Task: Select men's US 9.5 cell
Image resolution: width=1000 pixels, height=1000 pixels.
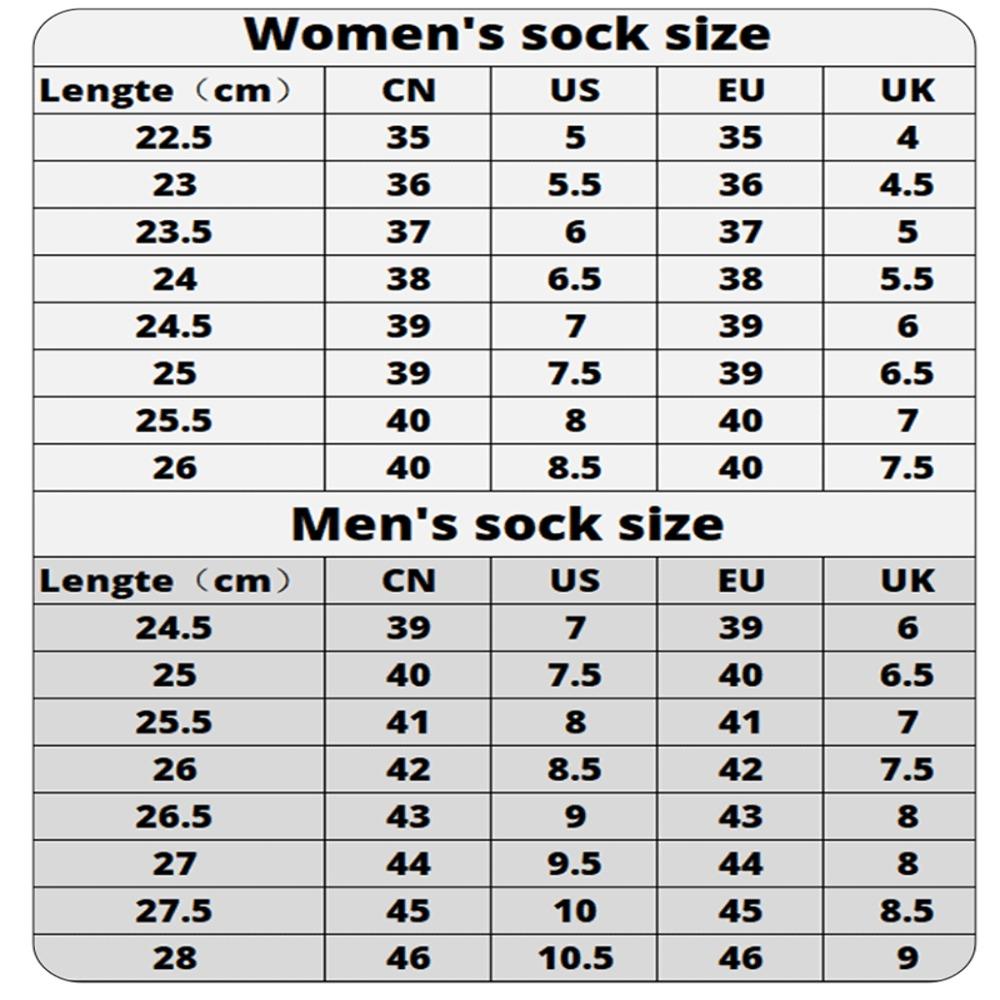Action: [x=574, y=864]
